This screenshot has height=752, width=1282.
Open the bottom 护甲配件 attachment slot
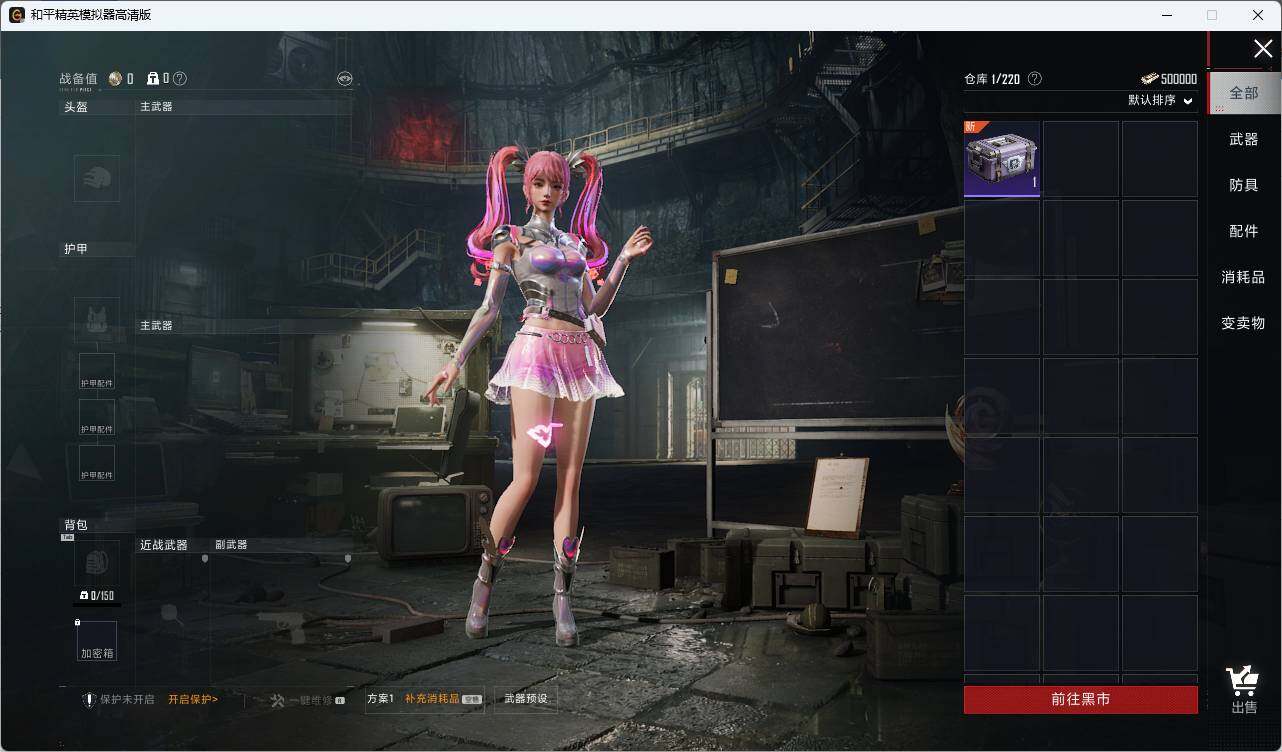[x=97, y=463]
